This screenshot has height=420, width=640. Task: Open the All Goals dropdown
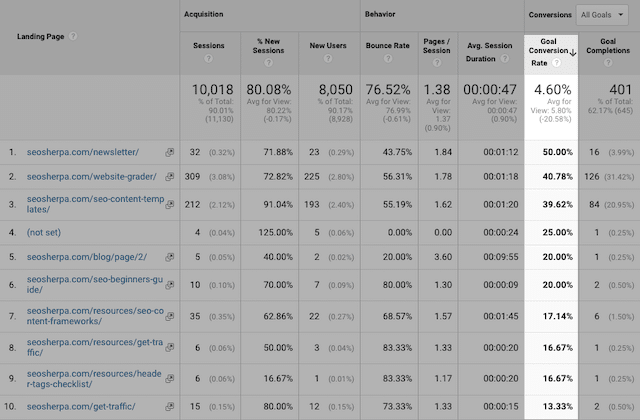click(602, 15)
